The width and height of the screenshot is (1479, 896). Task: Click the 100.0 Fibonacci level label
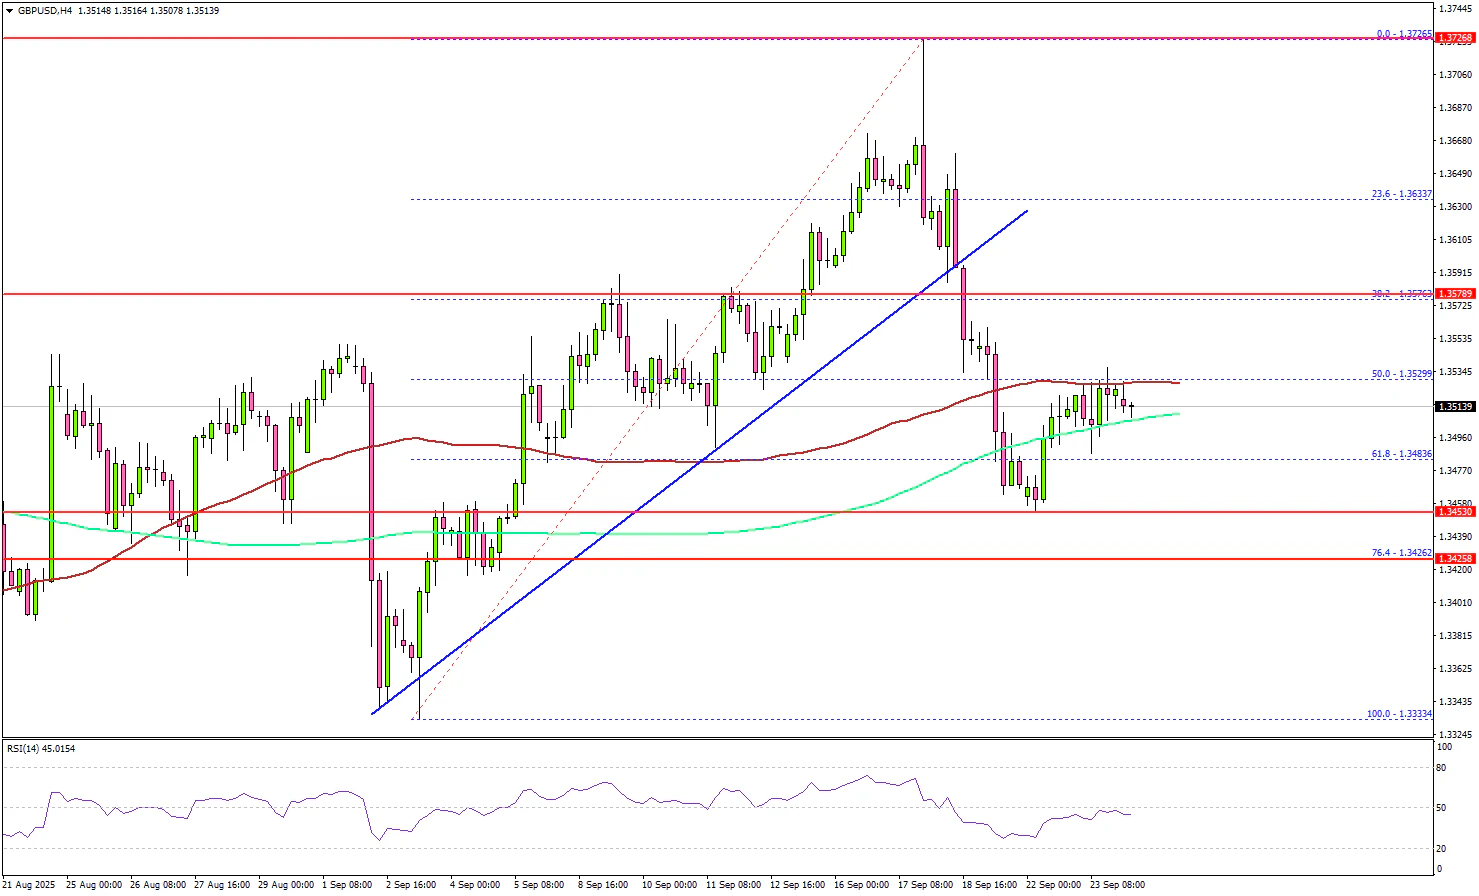click(x=1399, y=713)
